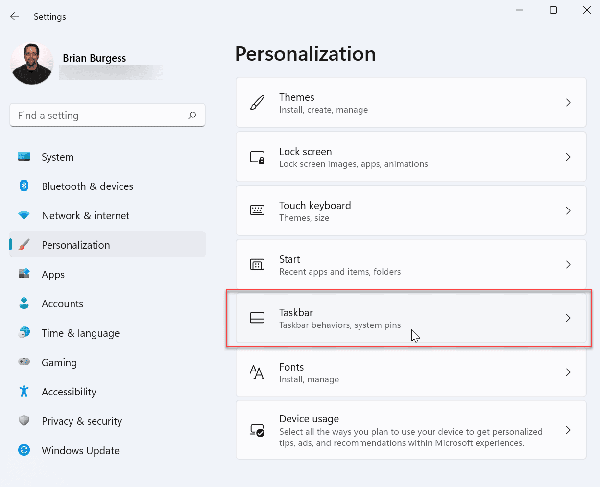
Task: Click Brian Burgess profile picture
Action: coord(32,63)
